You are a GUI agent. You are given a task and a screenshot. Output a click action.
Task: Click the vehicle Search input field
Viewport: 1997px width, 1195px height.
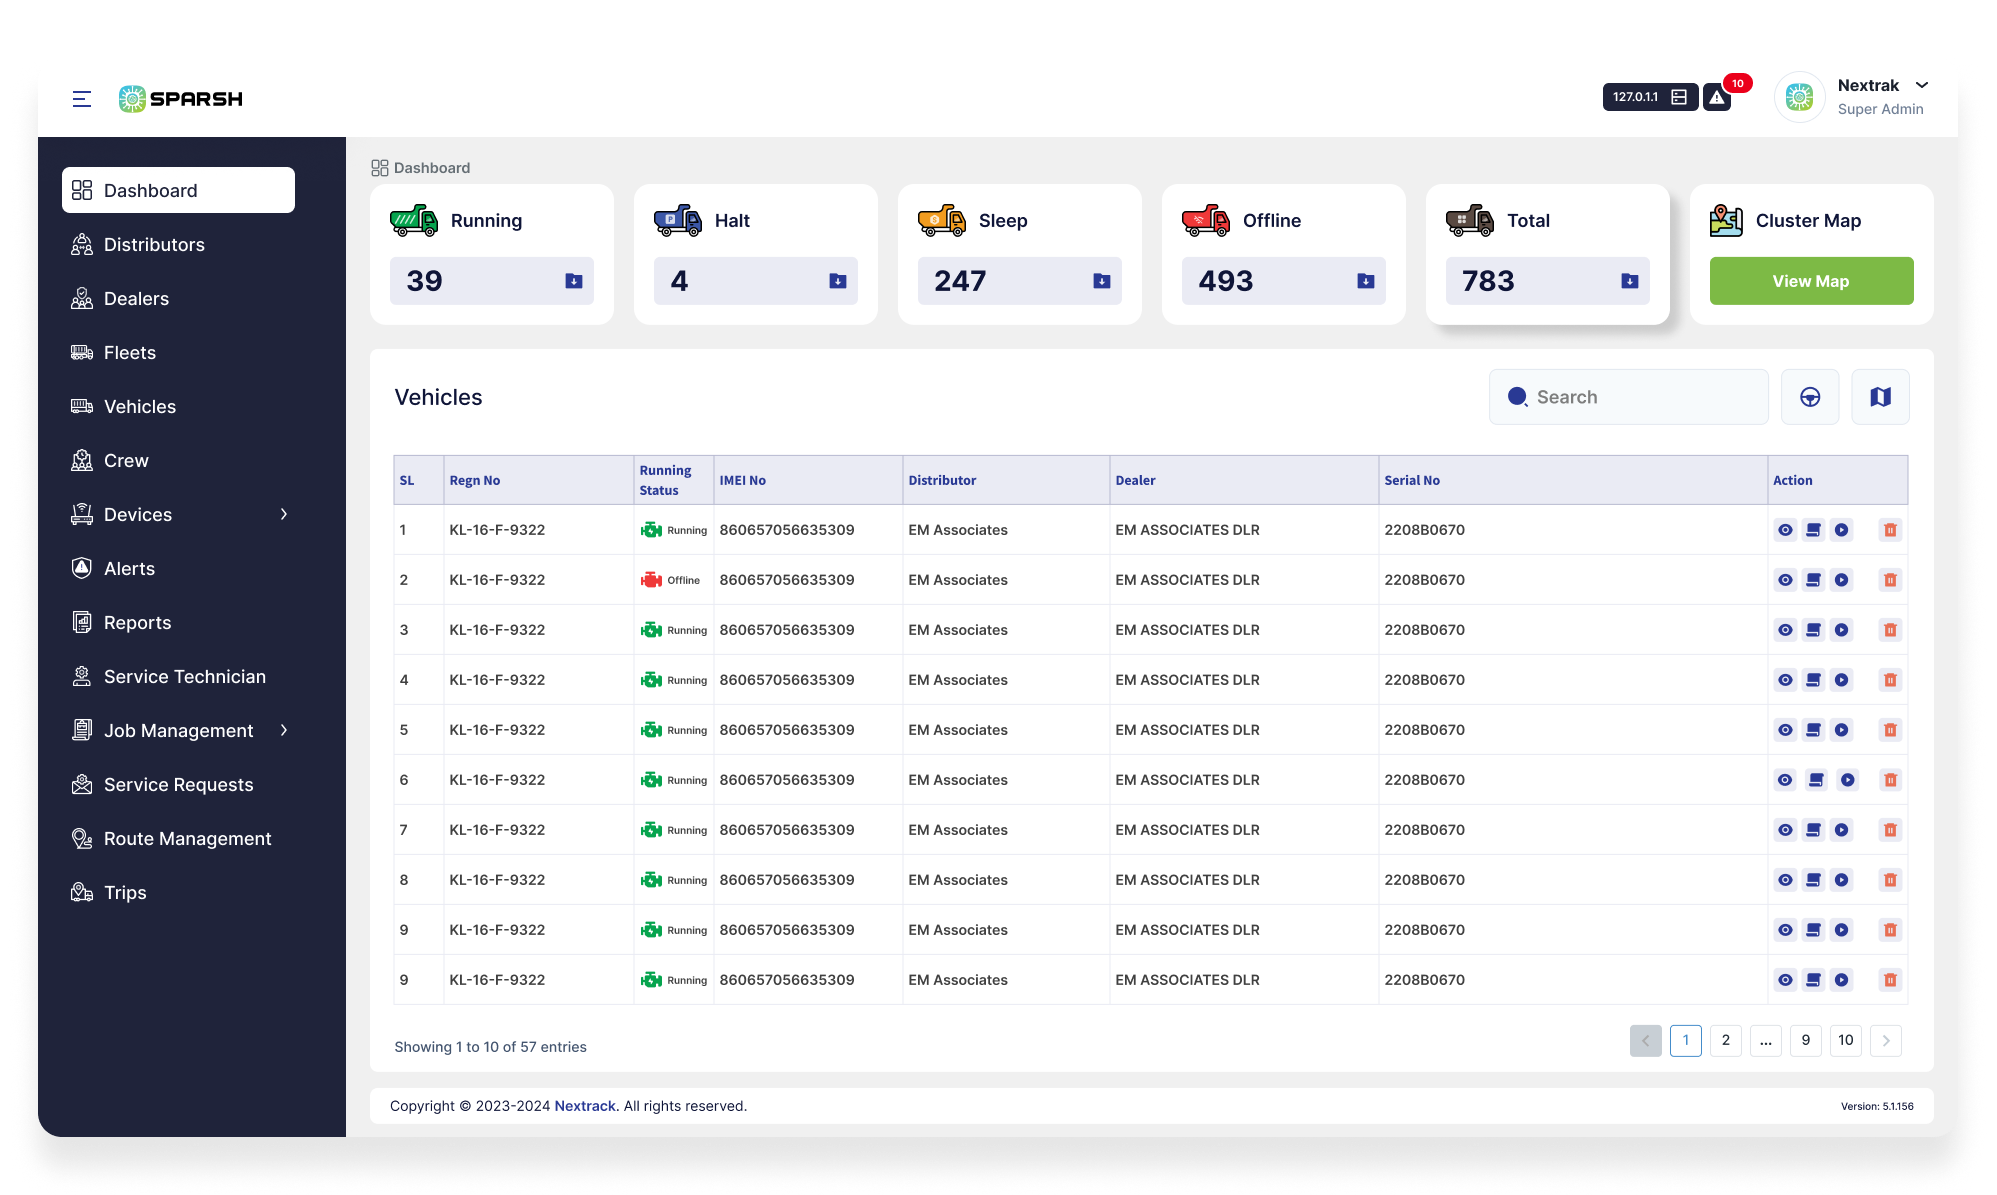1640,397
